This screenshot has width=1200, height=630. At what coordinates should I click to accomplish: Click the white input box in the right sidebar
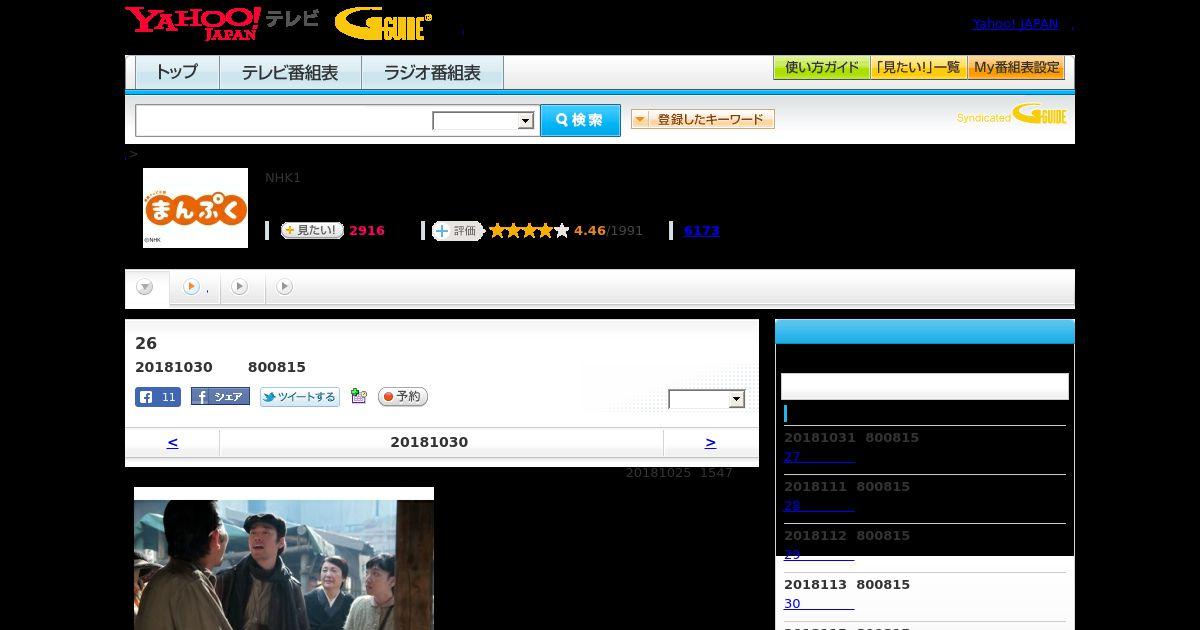tap(925, 386)
